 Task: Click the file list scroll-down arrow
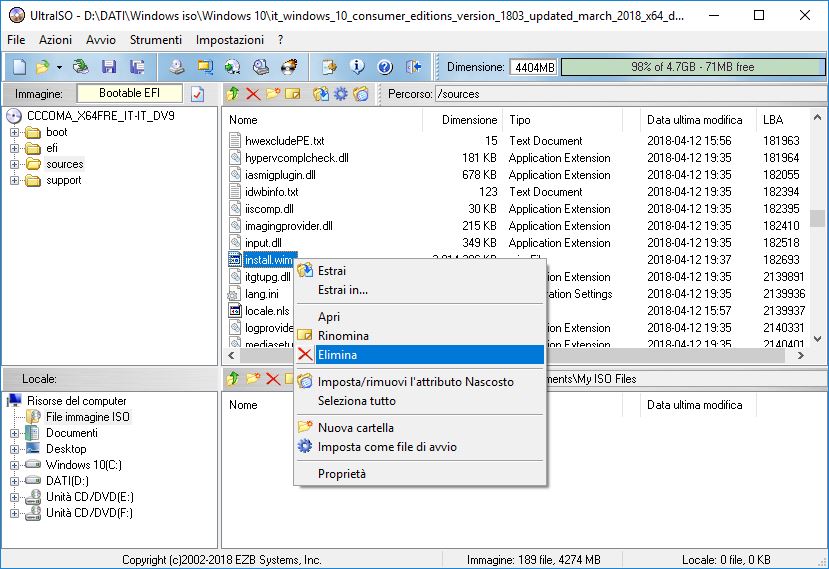(x=817, y=338)
